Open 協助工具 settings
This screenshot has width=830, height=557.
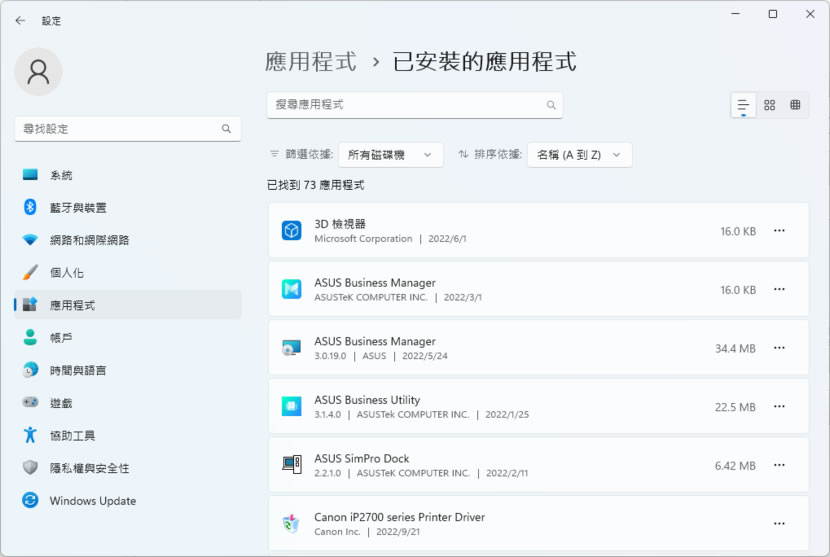click(128, 435)
